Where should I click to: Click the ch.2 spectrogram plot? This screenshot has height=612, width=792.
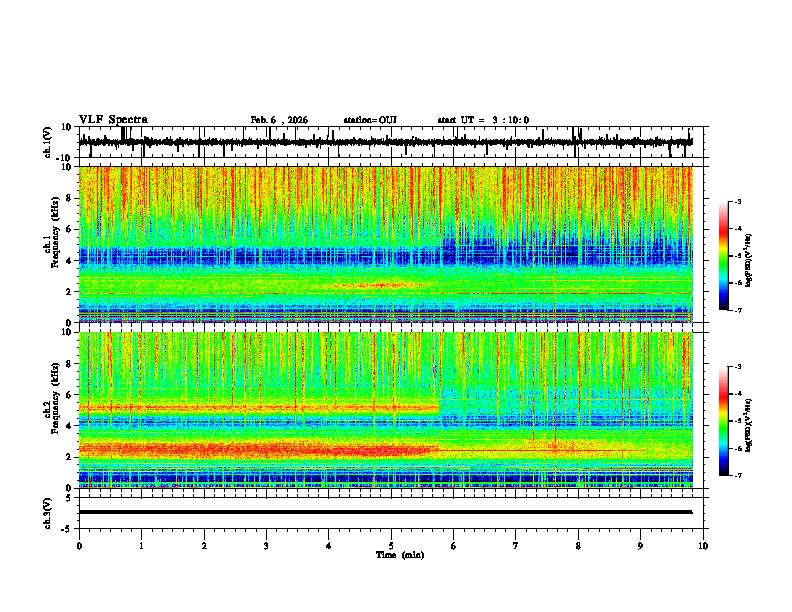tap(386, 410)
